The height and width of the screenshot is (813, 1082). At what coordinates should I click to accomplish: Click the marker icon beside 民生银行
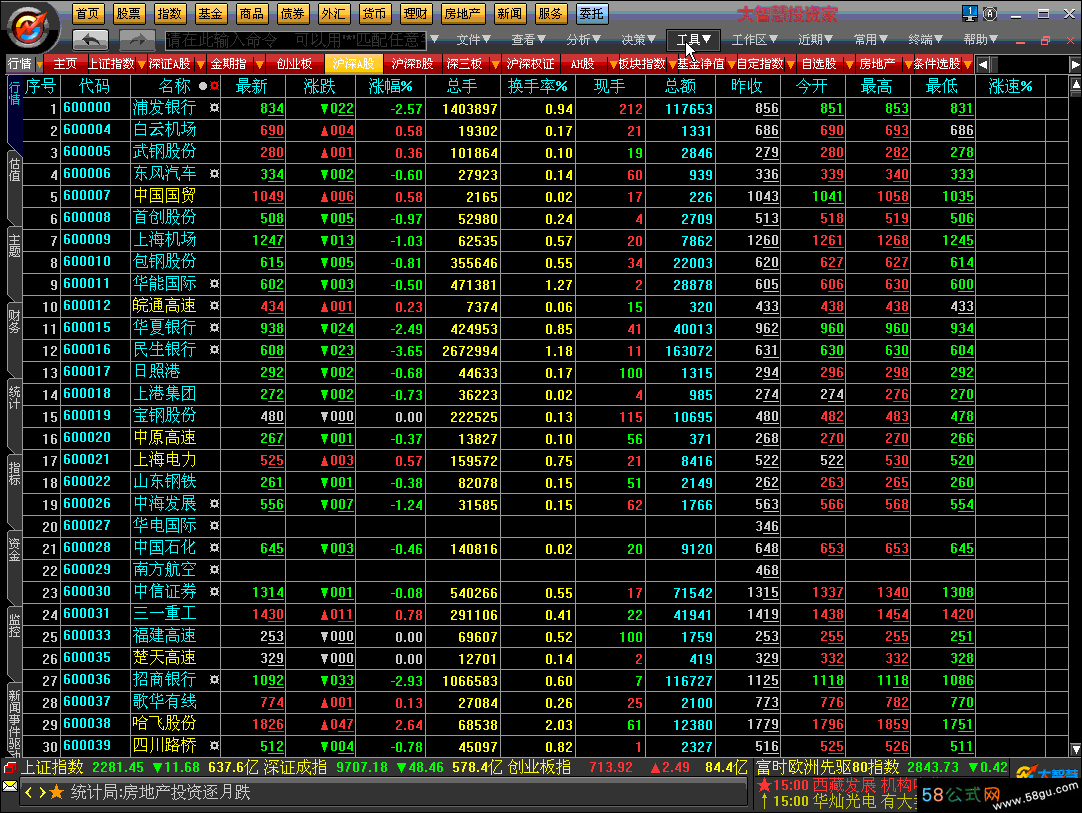point(215,350)
